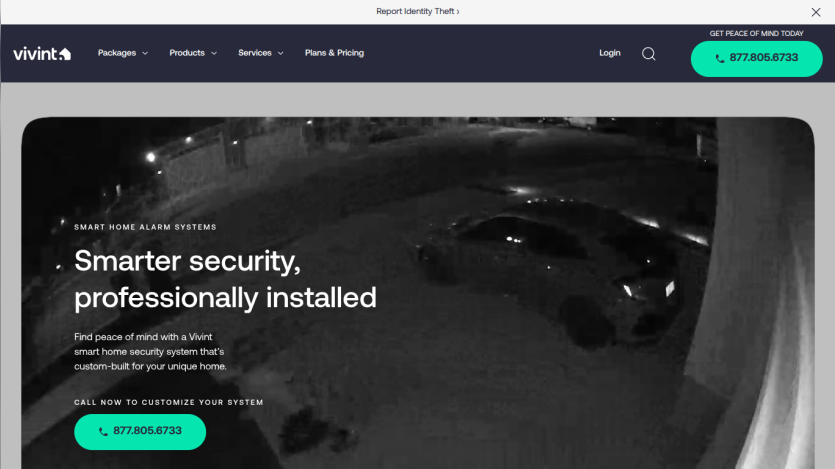Select 'CALL NOW TO CUSTOMIZE YOUR SYSTEM' text

(169, 402)
